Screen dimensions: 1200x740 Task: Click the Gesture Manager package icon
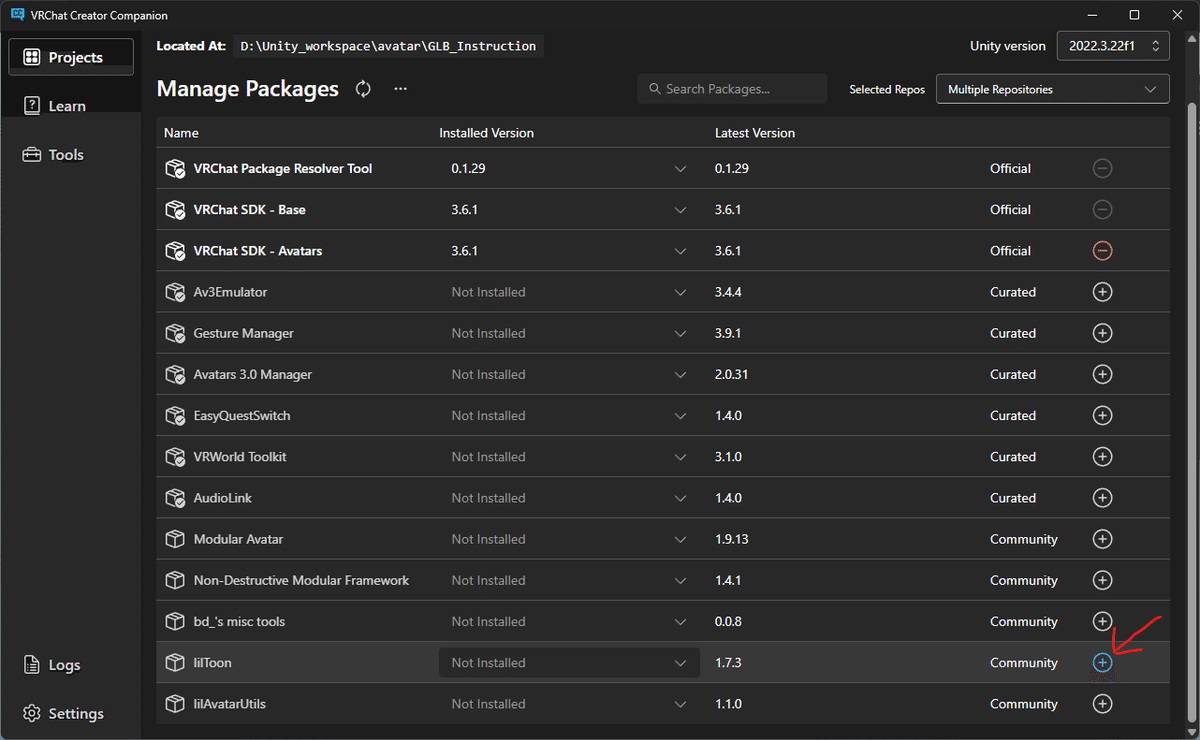(175, 333)
